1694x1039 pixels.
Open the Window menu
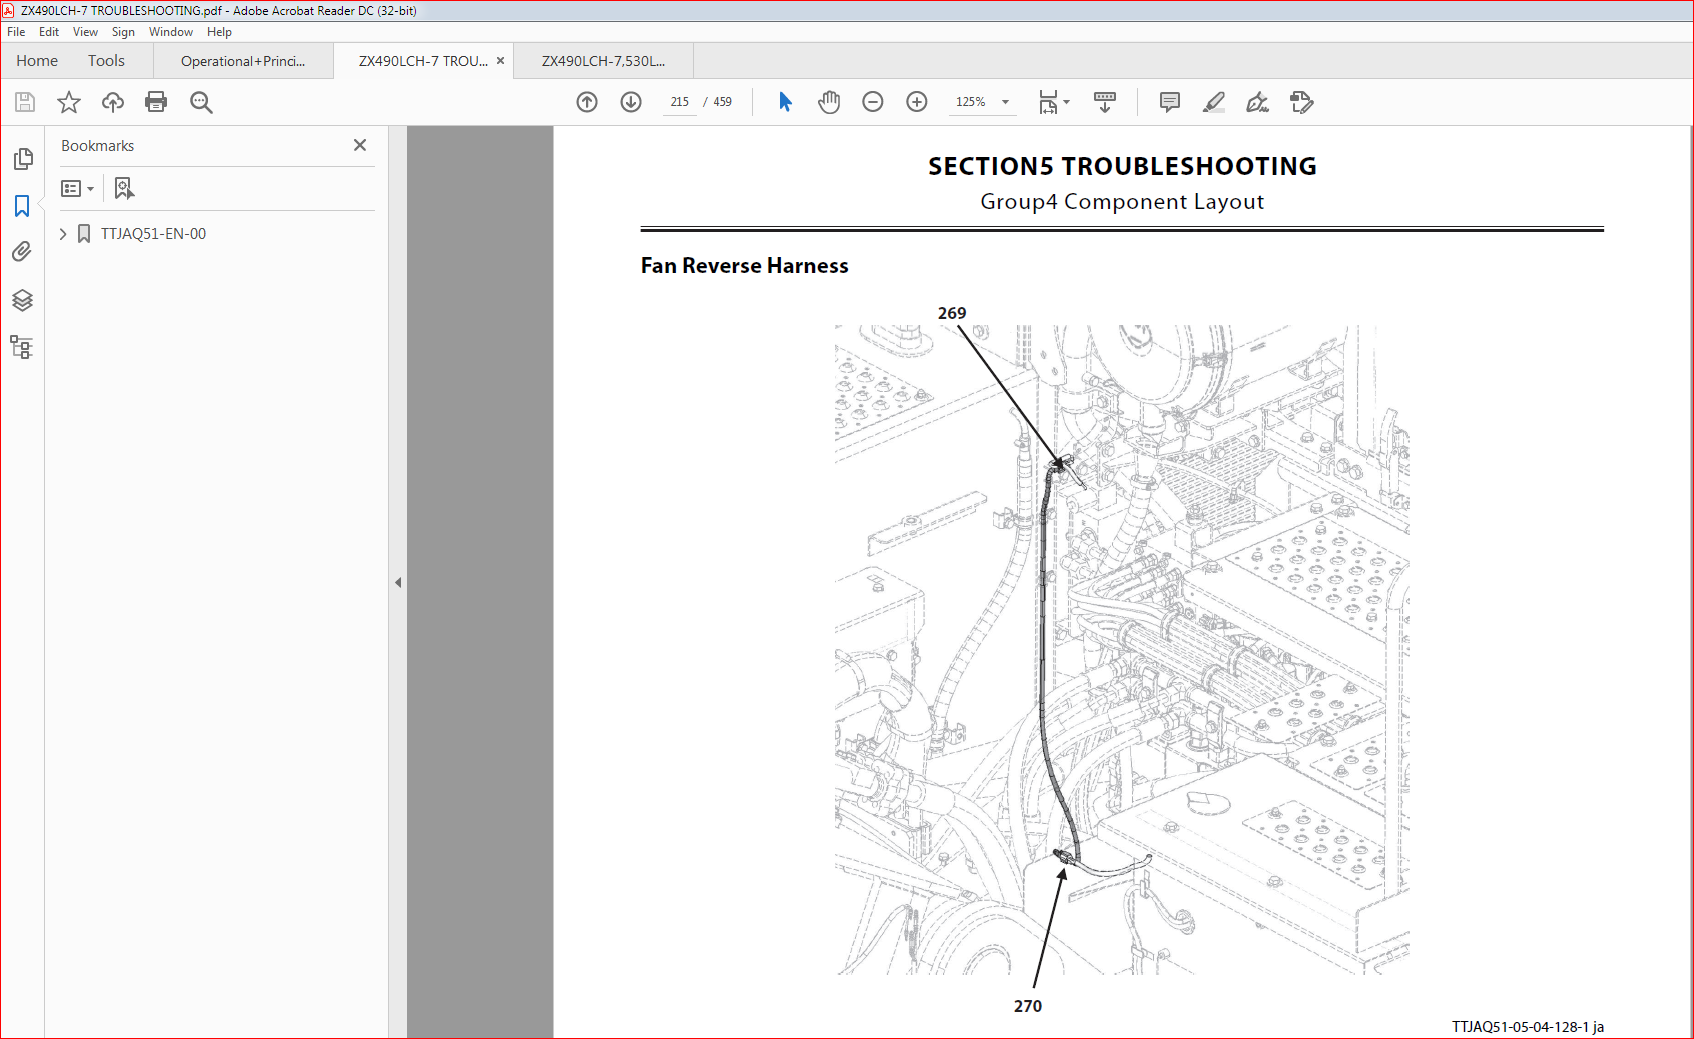point(171,32)
